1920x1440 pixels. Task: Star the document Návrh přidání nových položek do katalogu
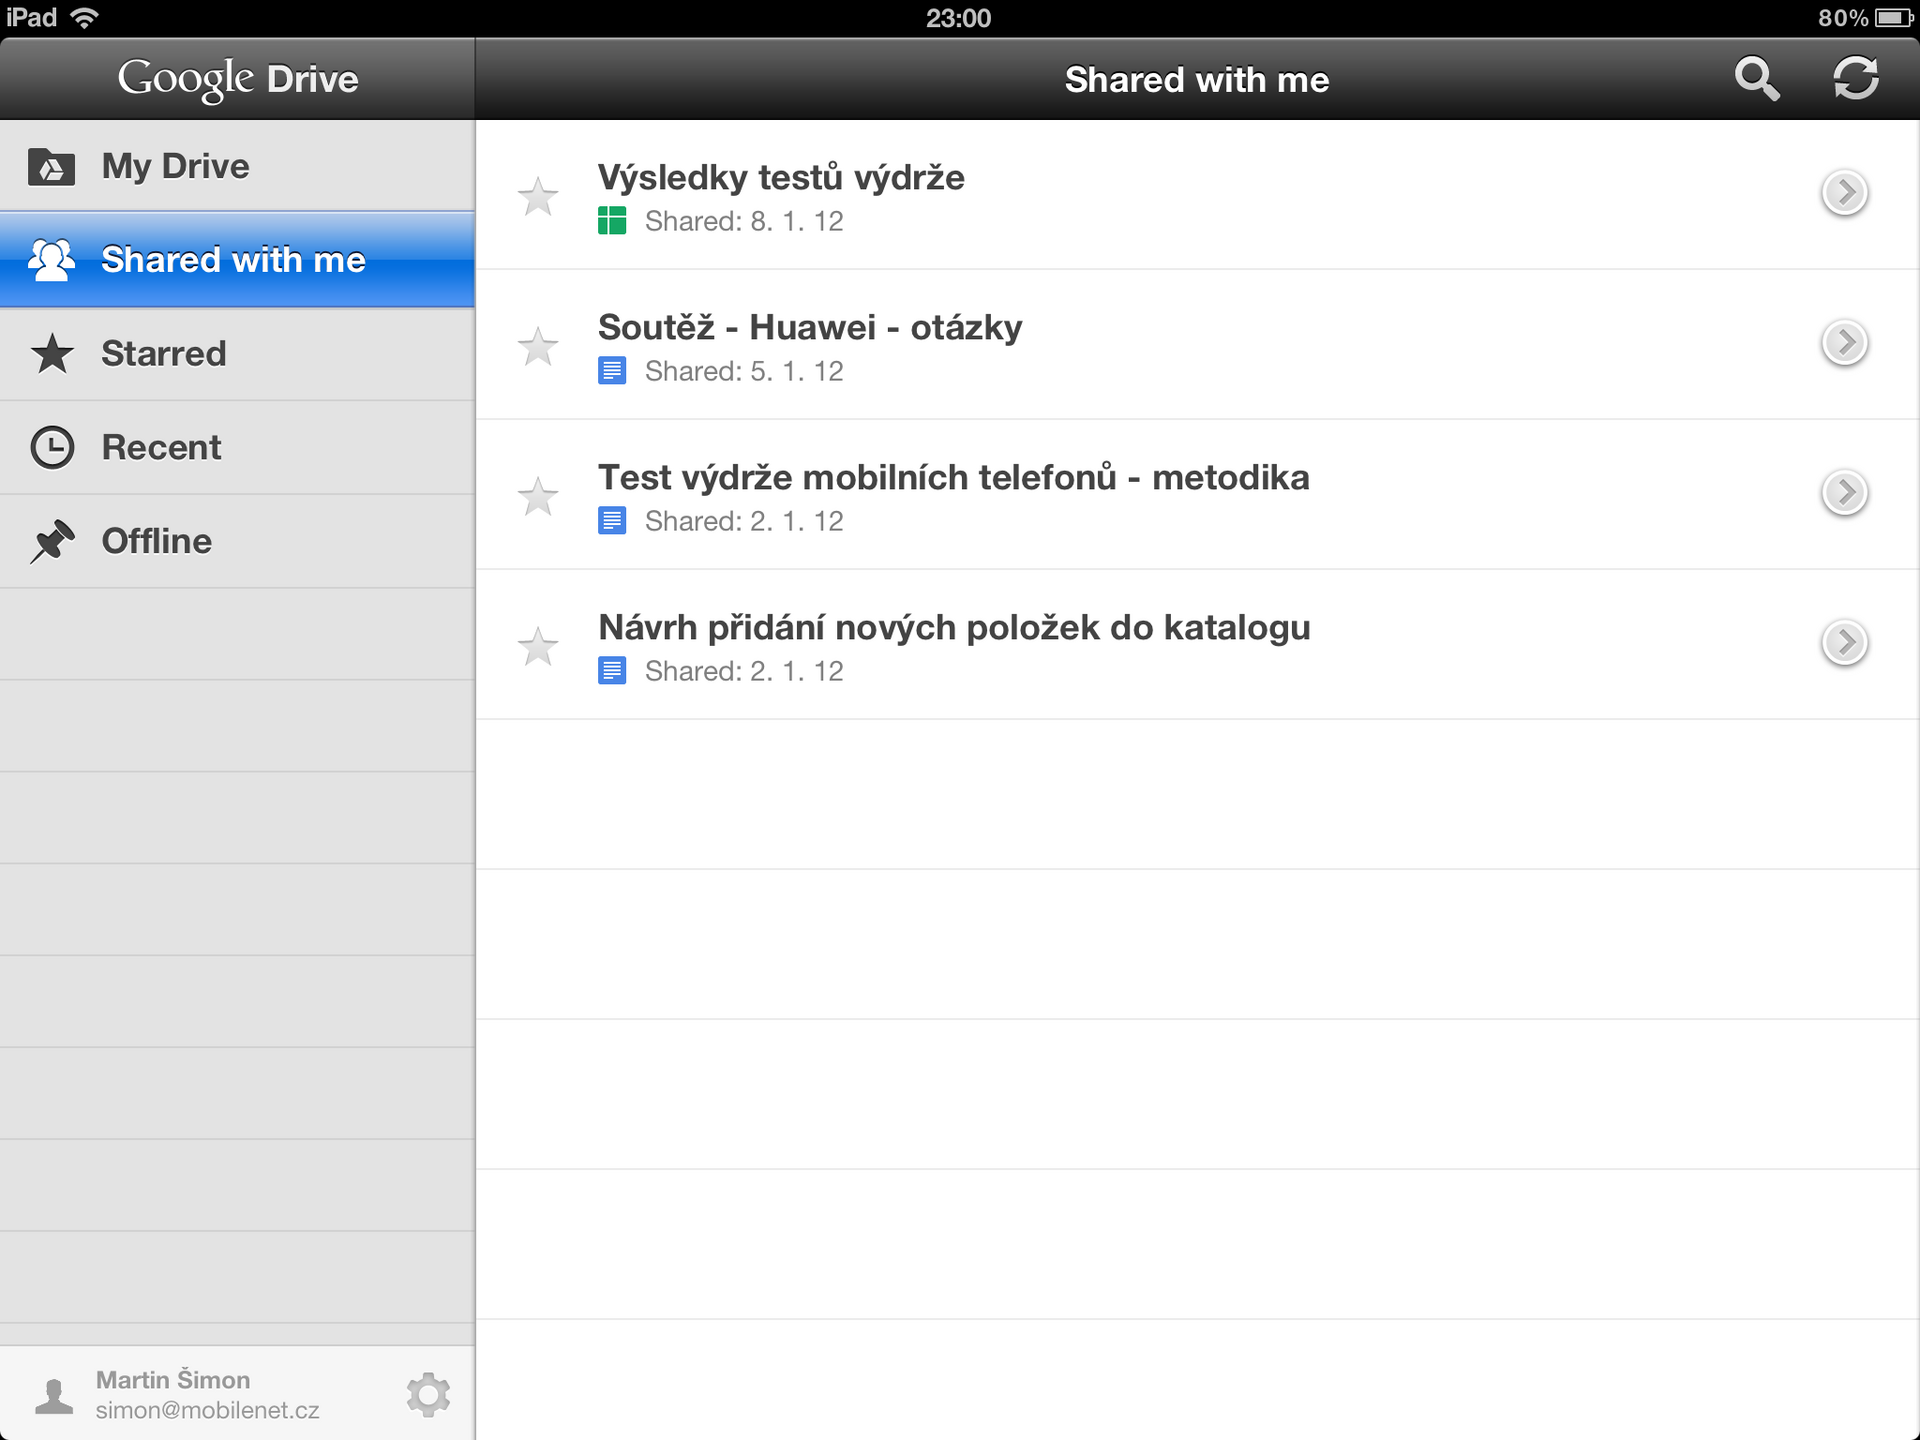coord(539,646)
